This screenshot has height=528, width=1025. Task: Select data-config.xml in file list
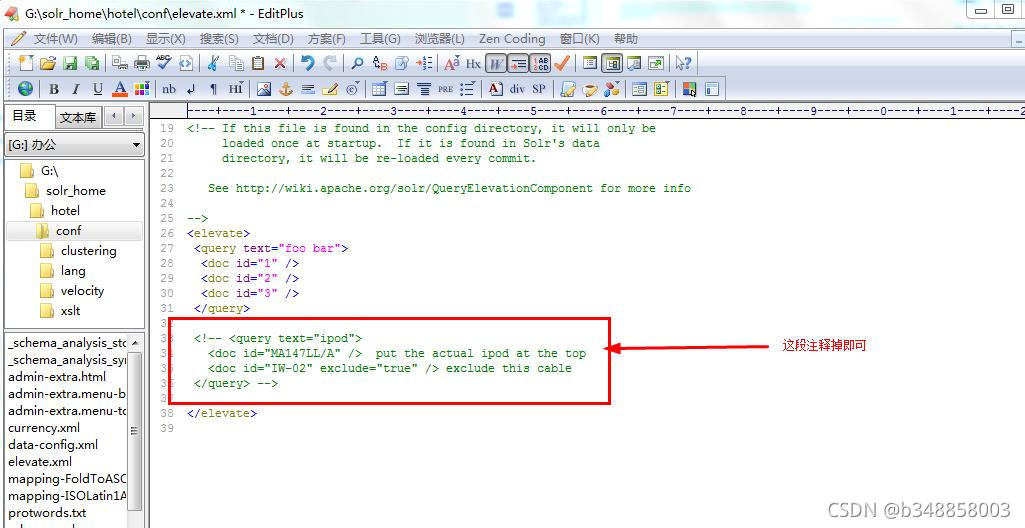click(53, 445)
